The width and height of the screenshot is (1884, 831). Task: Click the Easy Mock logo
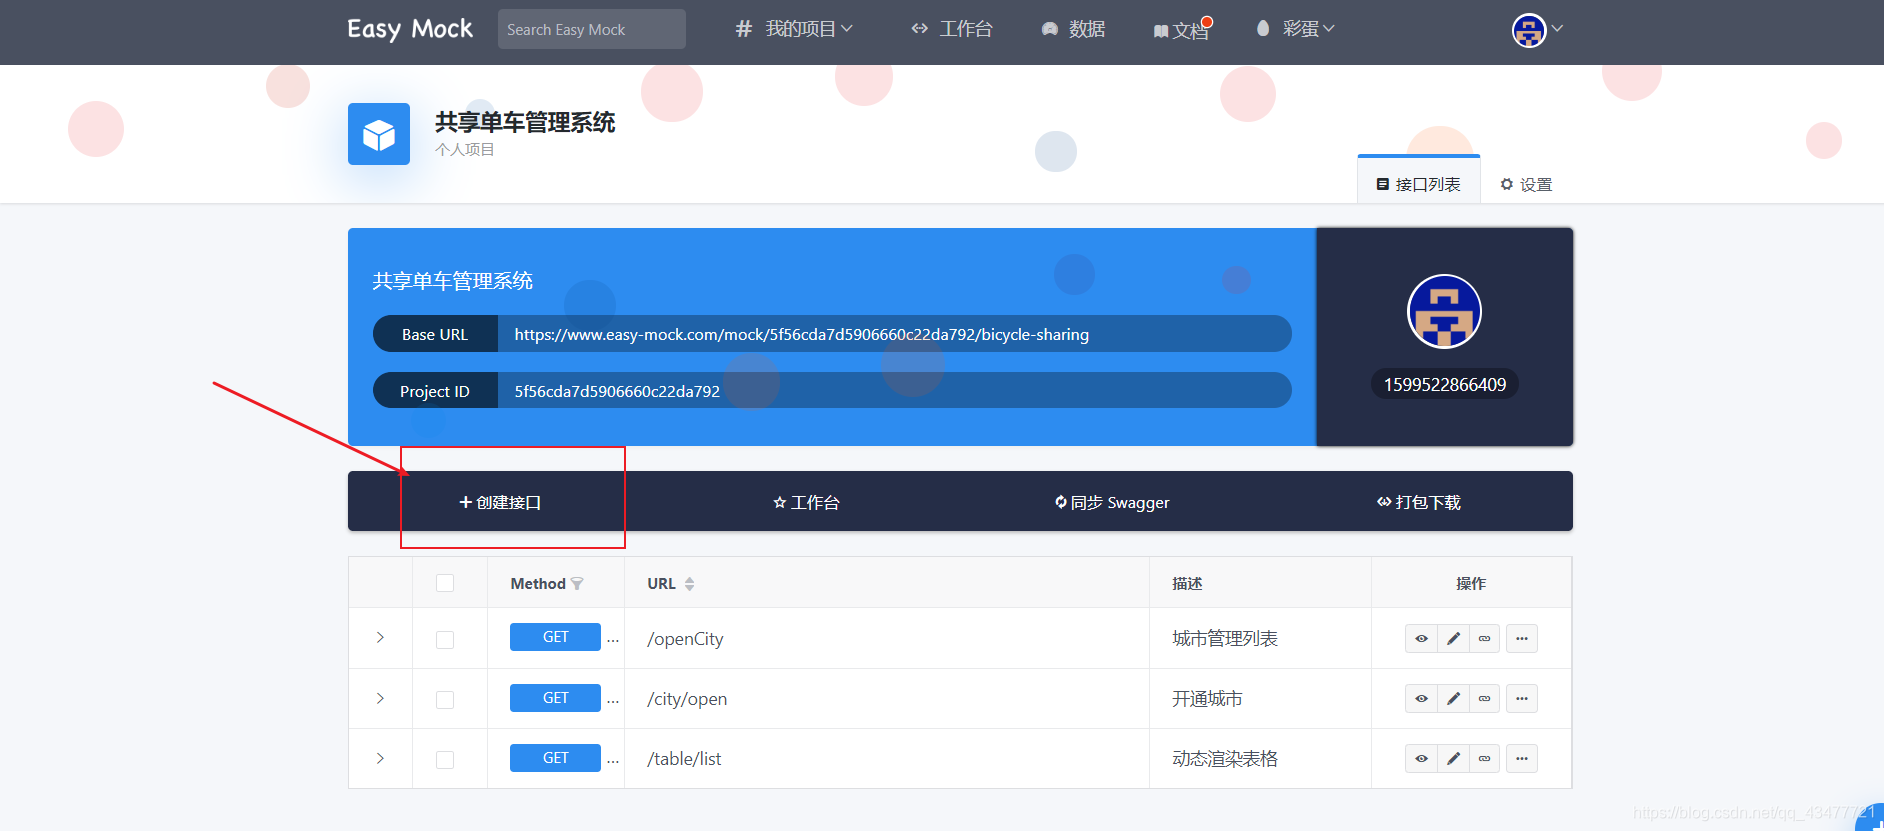coord(410,29)
